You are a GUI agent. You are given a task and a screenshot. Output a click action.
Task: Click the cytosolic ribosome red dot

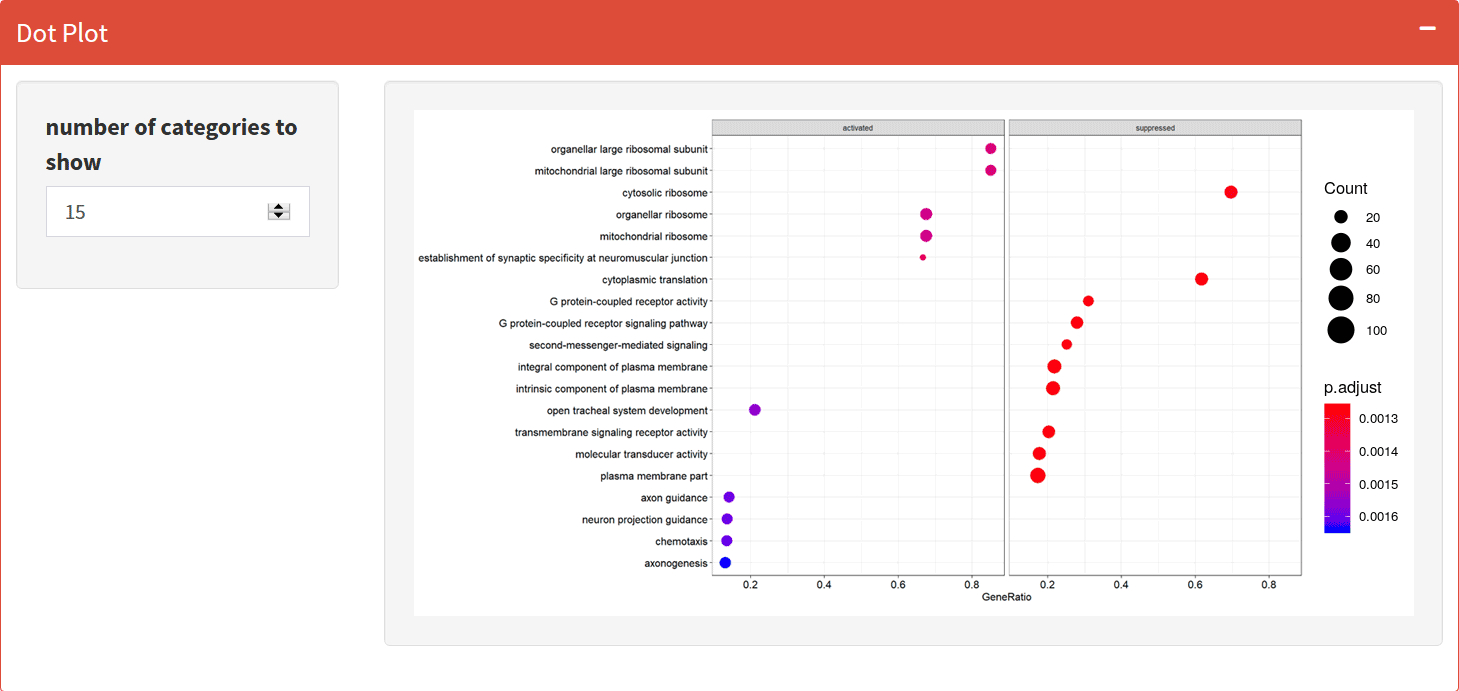[x=1230, y=192]
